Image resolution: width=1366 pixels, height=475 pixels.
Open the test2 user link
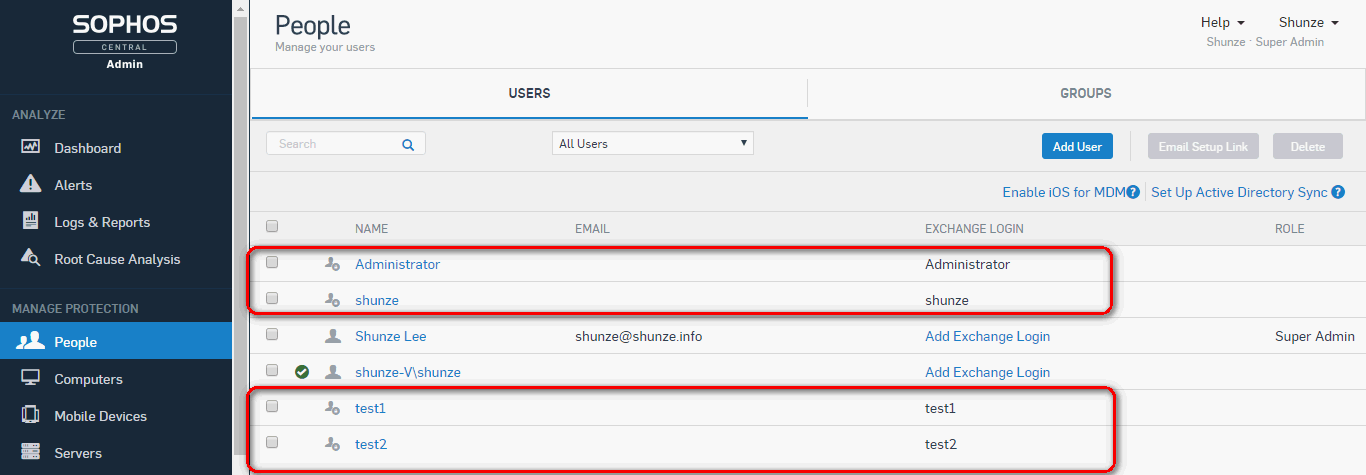click(x=371, y=444)
